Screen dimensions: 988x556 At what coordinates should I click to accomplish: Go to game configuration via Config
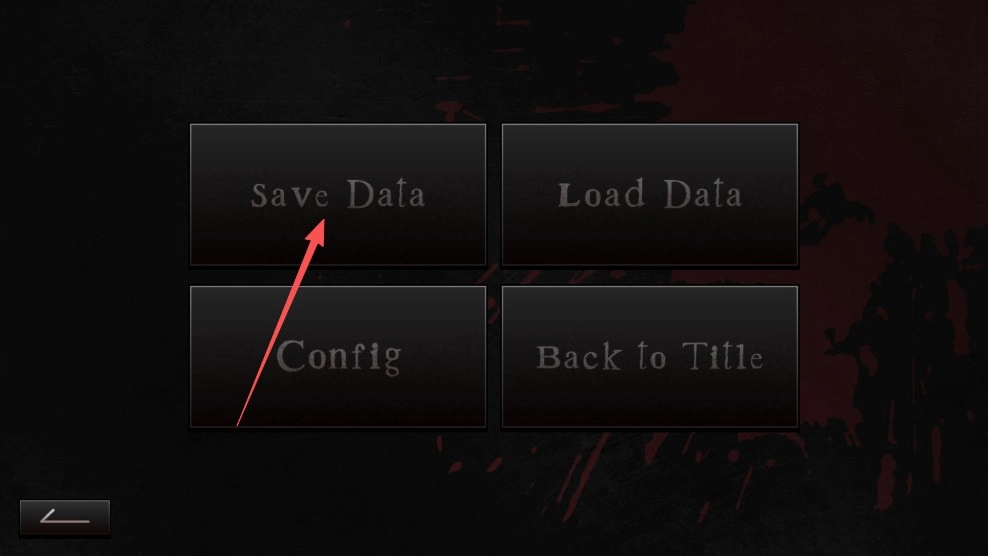click(338, 357)
